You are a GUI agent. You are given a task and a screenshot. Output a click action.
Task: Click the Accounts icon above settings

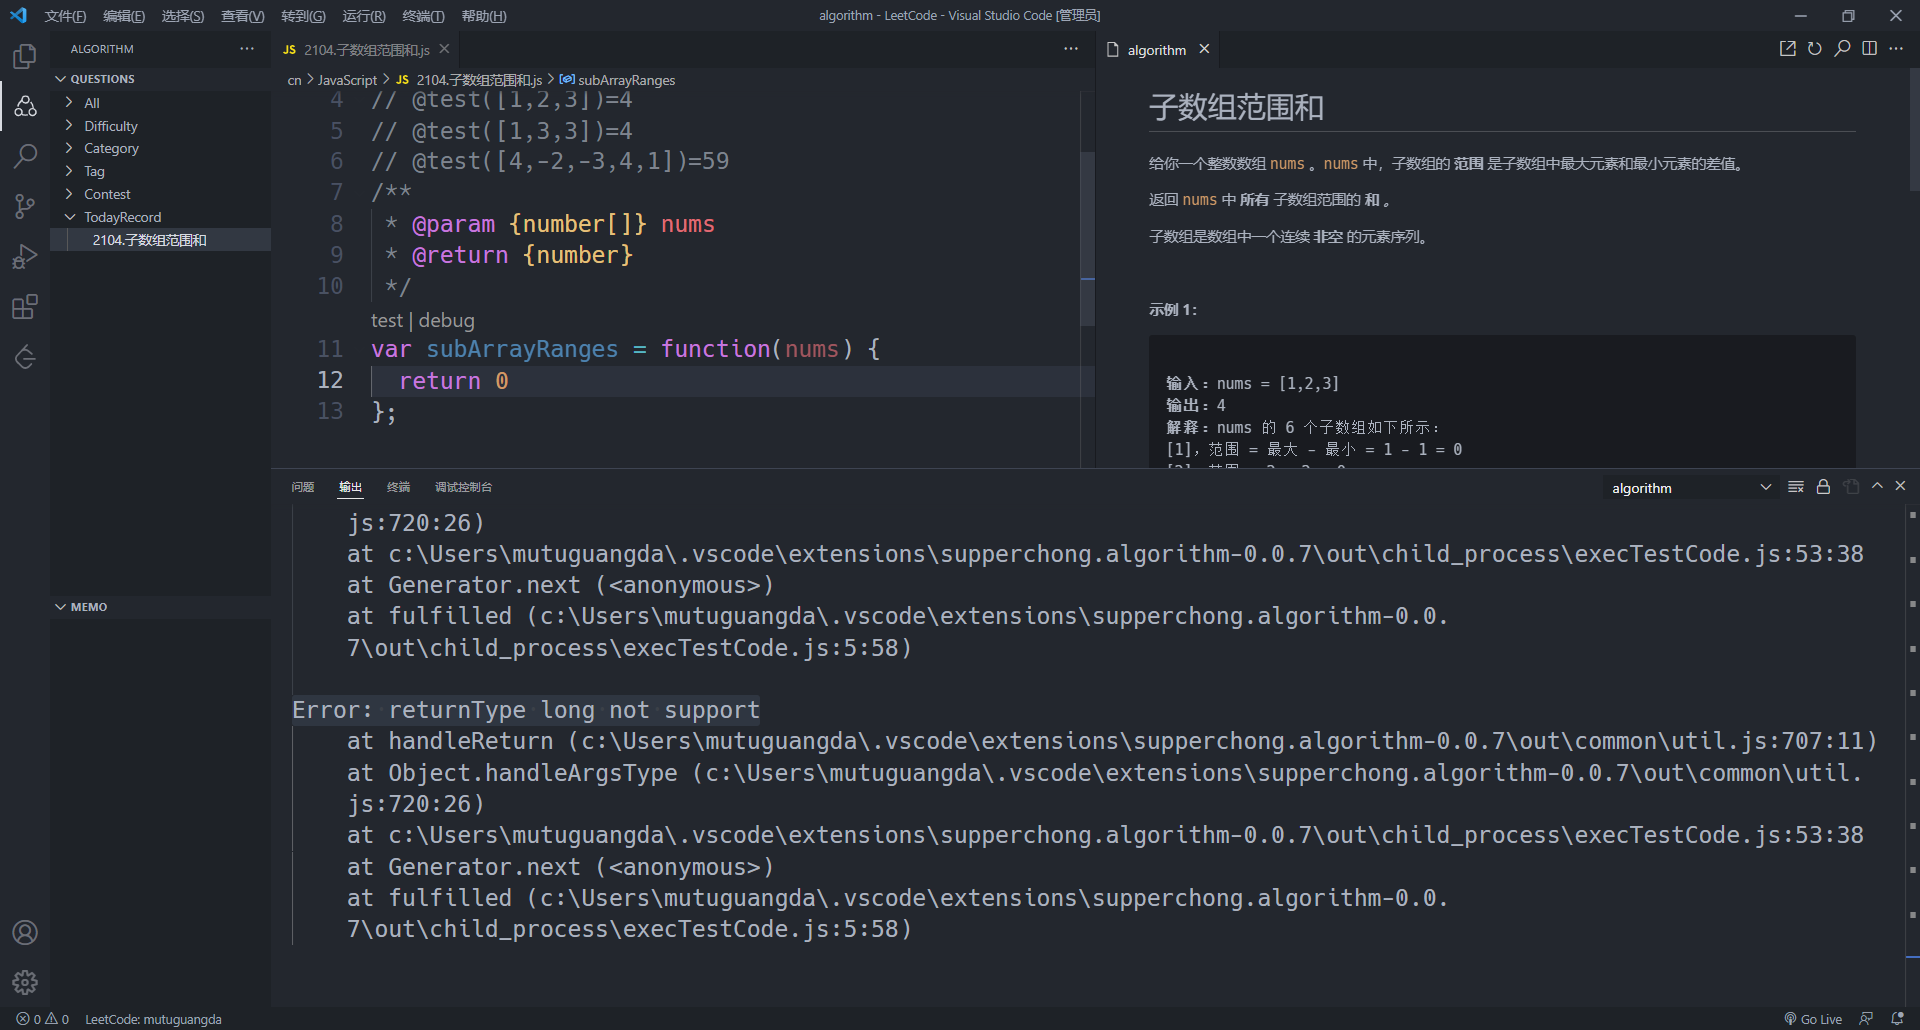(x=24, y=932)
